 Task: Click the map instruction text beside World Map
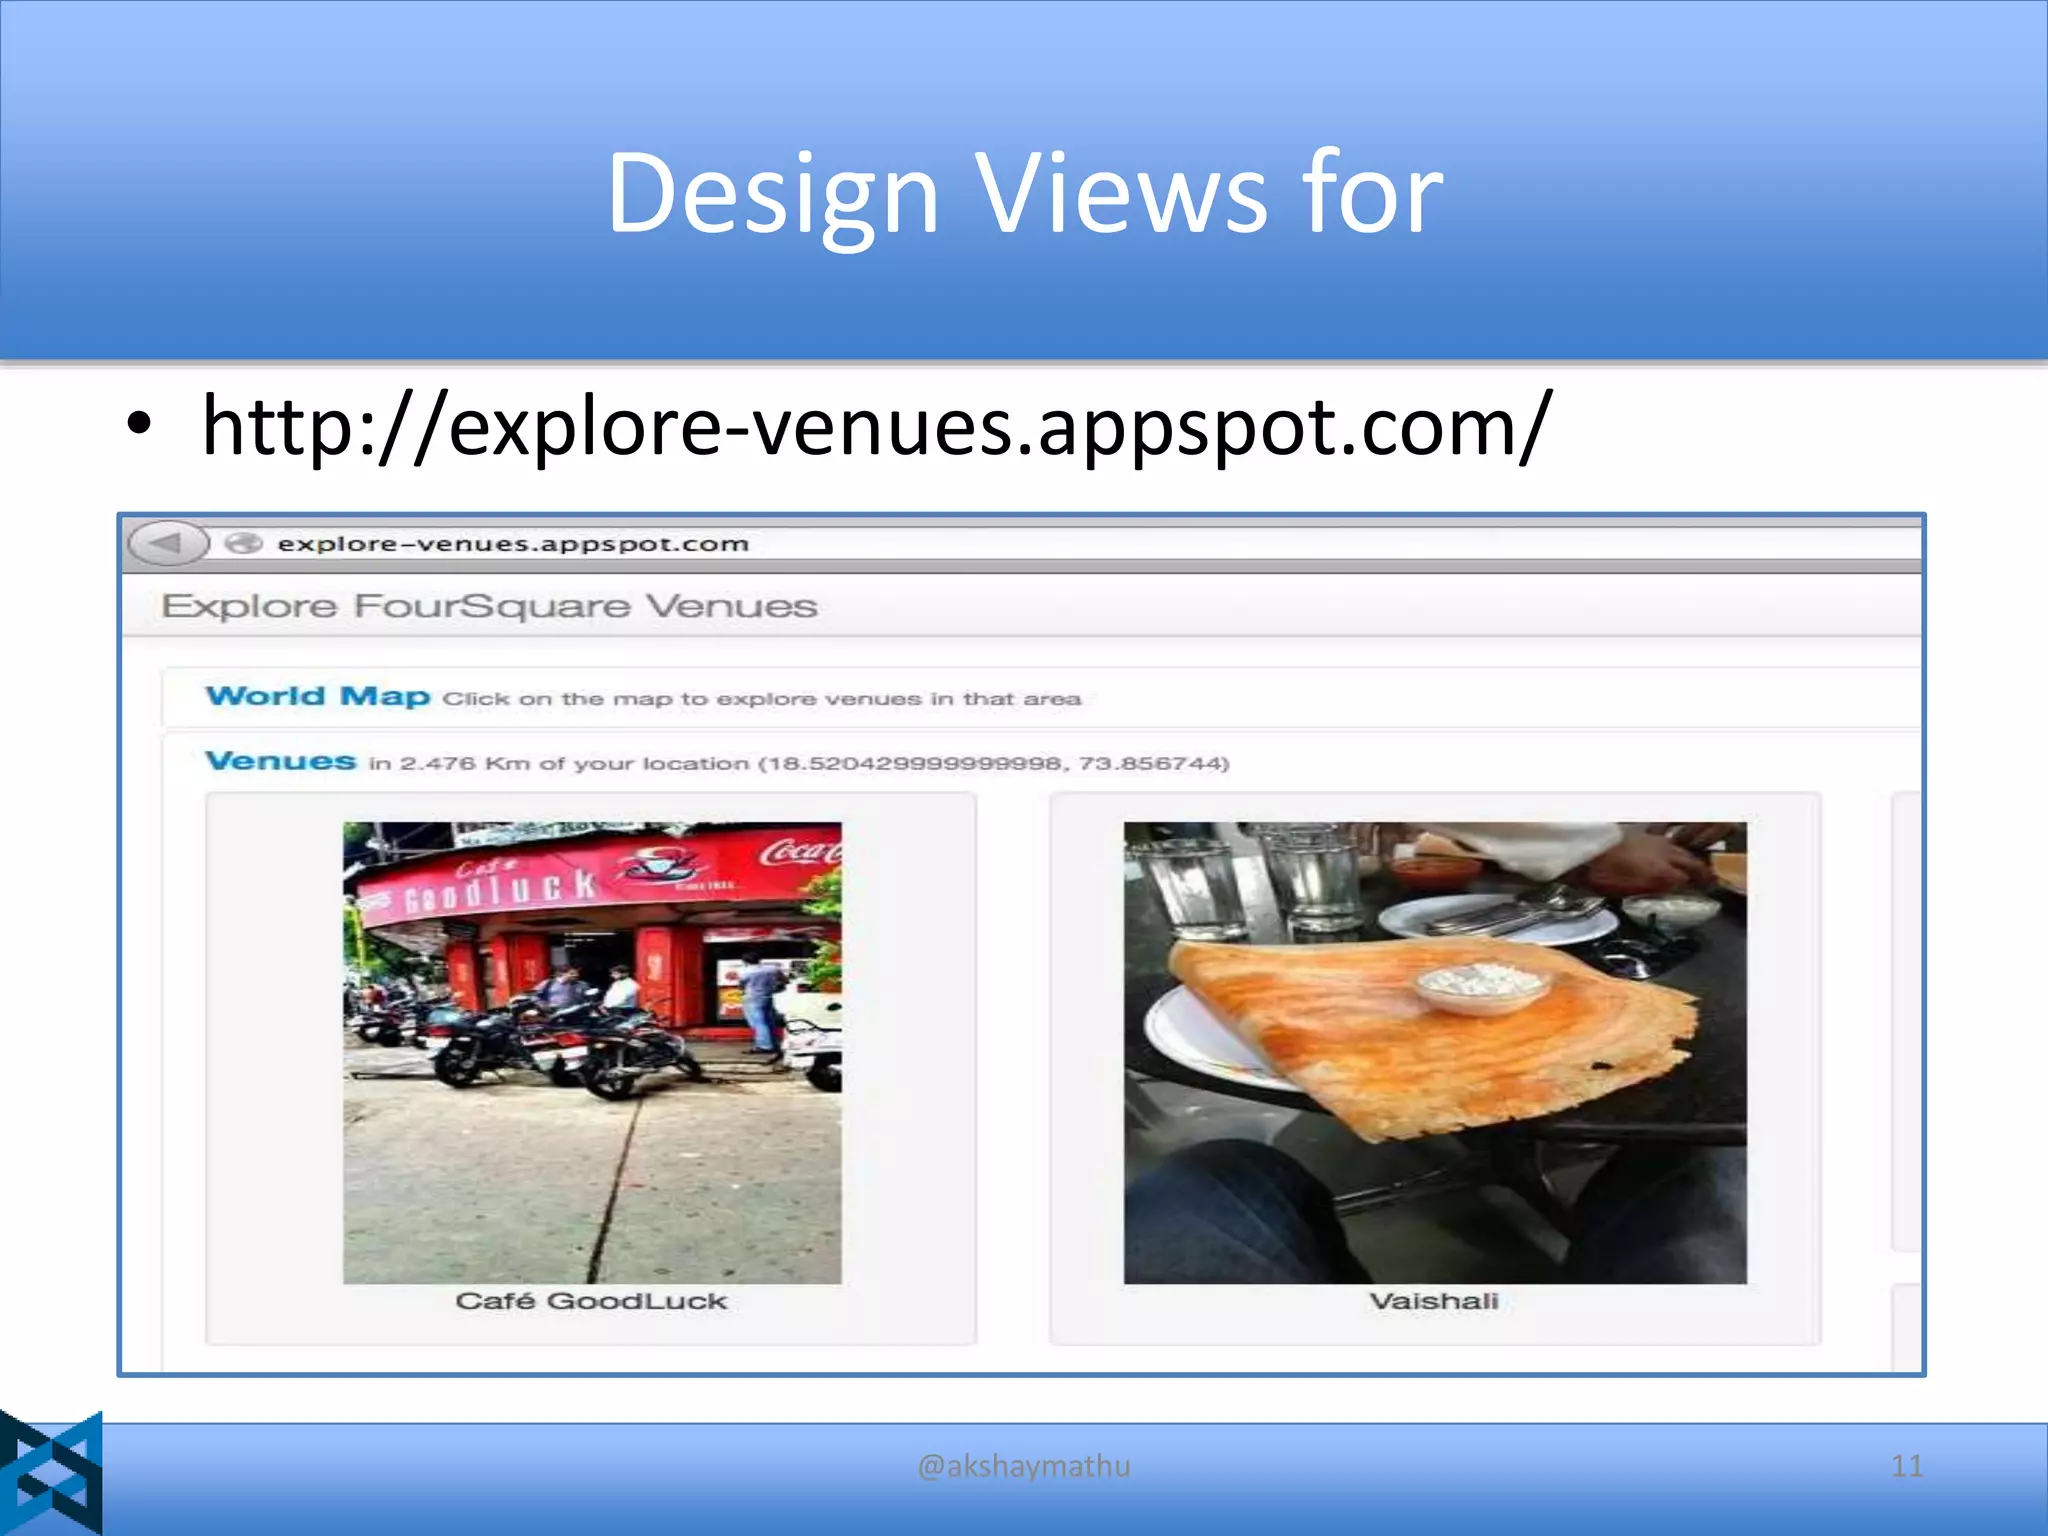tap(761, 699)
